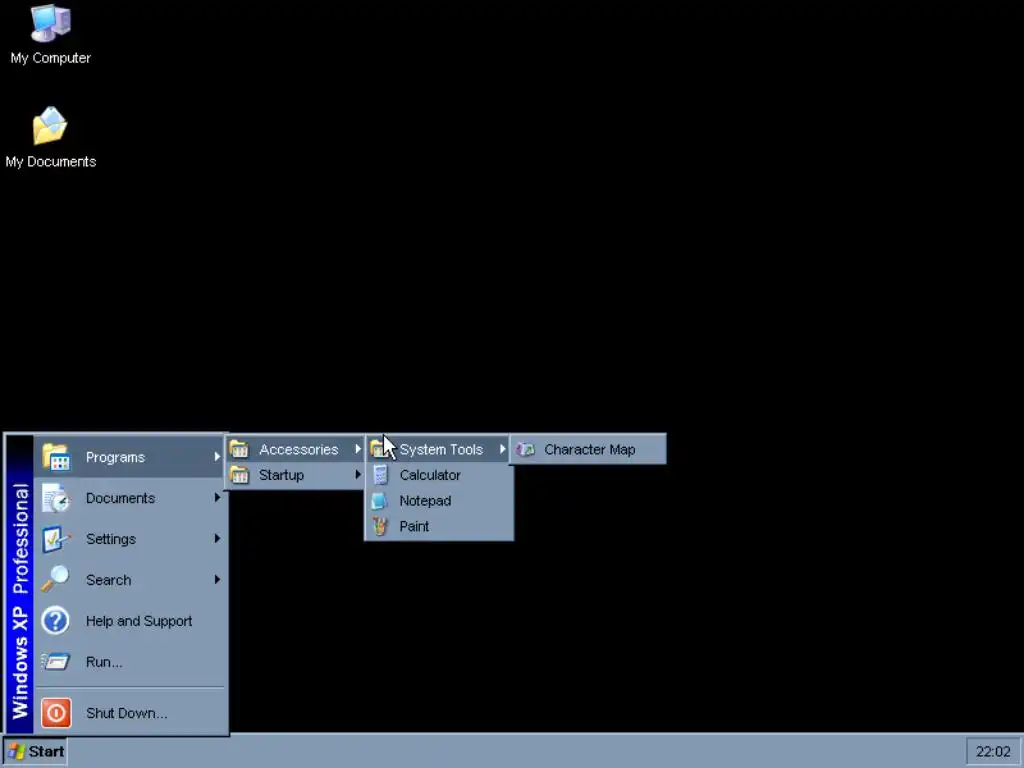This screenshot has width=1024, height=768.
Task: Select the Startup submenu item
Action: 295,475
